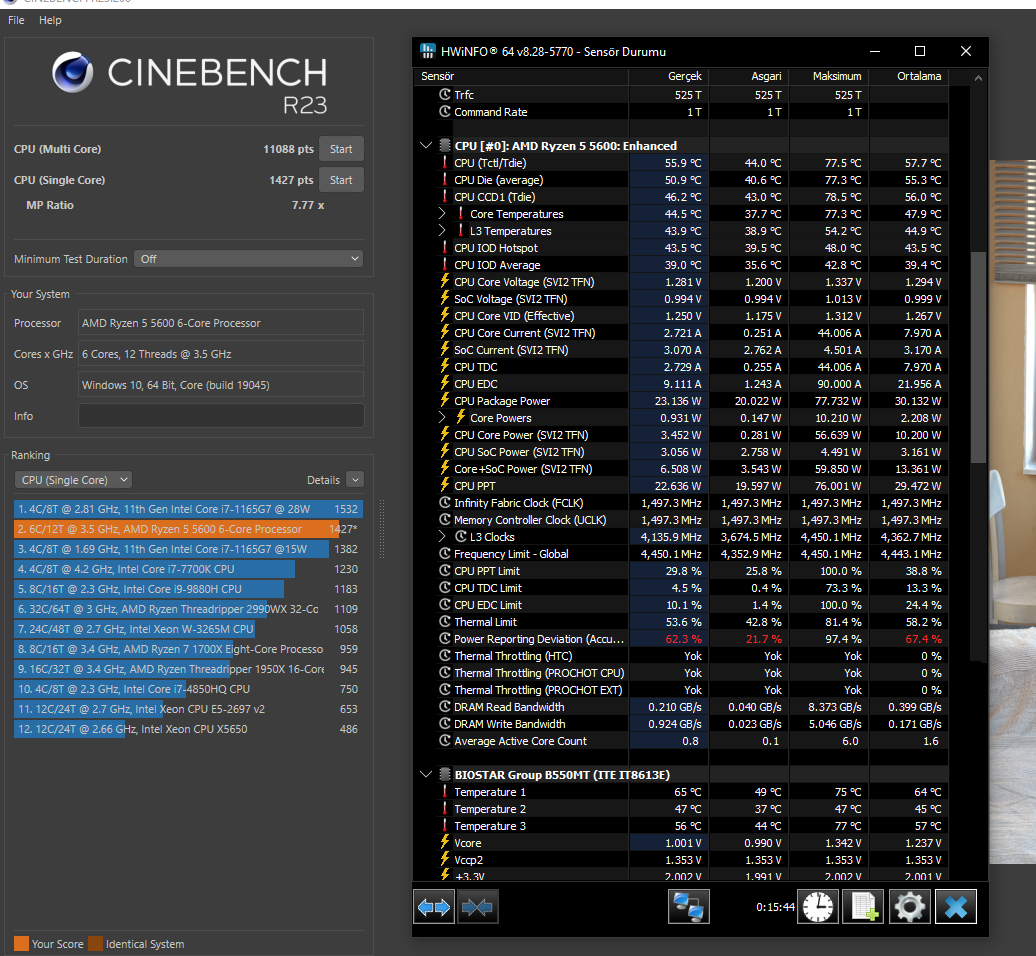Click the HWiNFO title bar app icon
This screenshot has height=956, width=1036.
coord(427,51)
